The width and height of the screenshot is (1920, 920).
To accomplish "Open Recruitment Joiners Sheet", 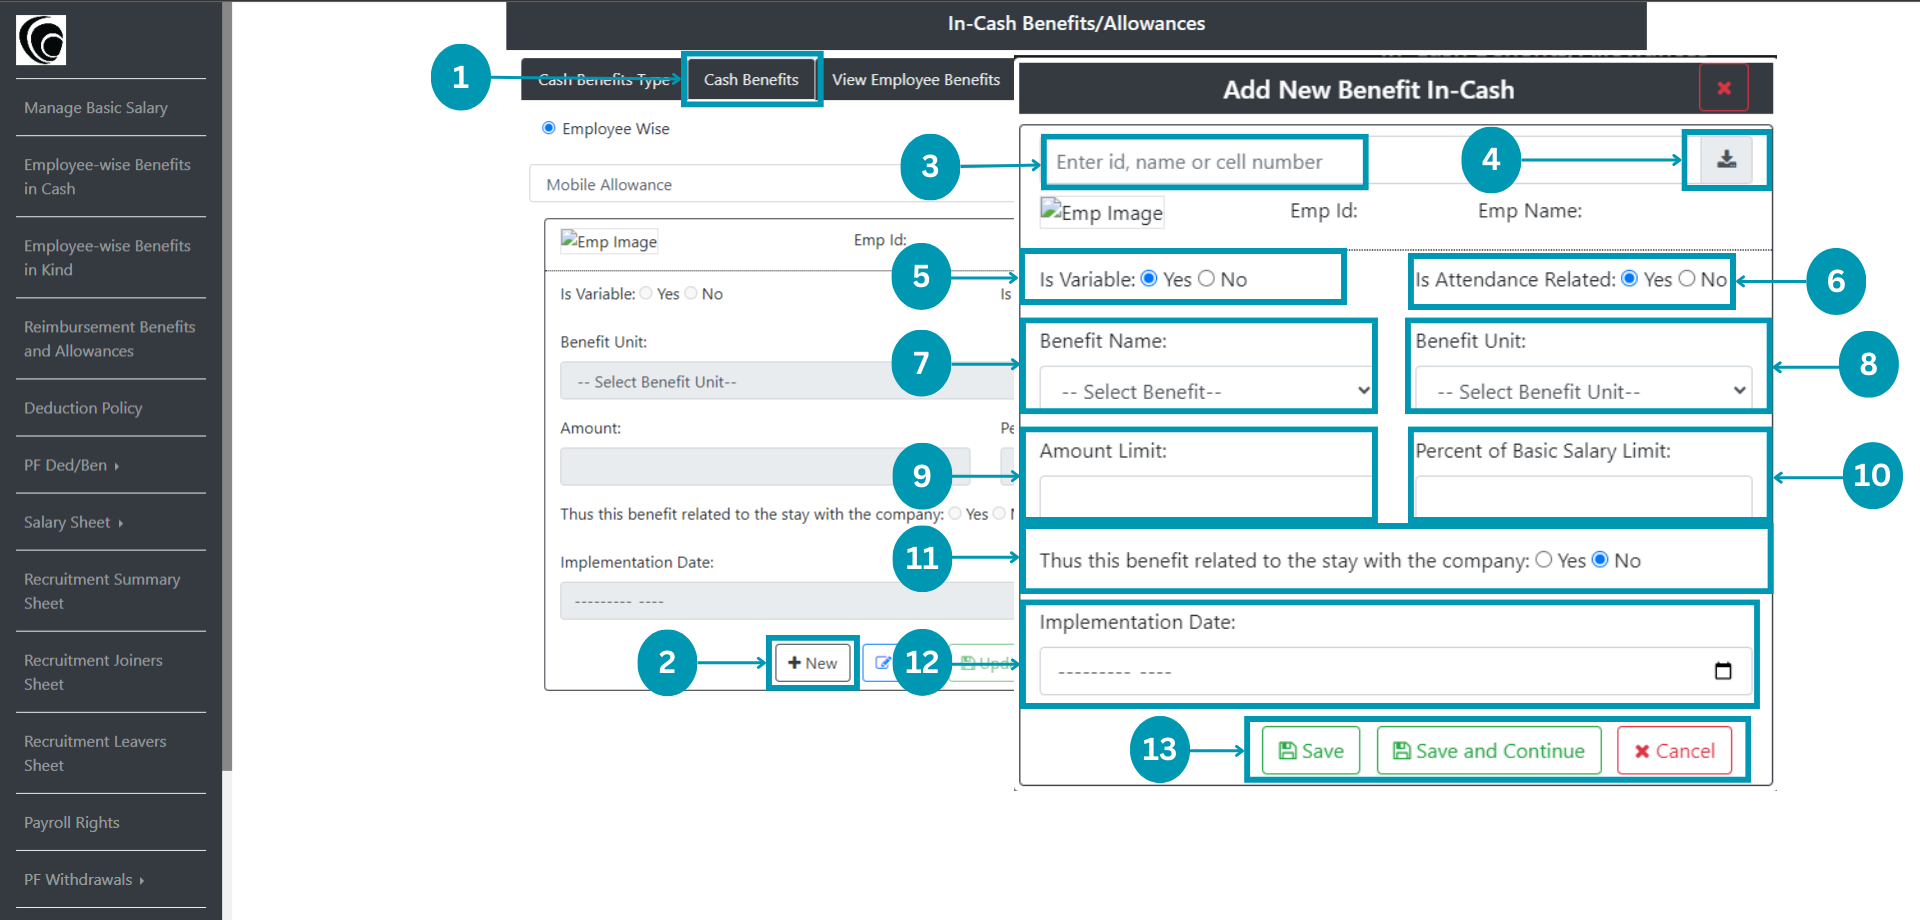I will [93, 671].
